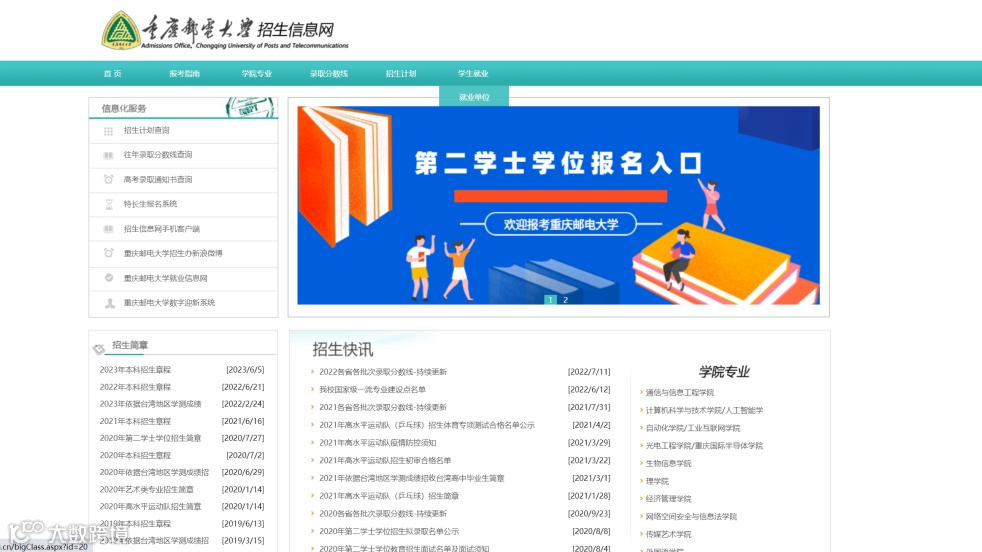Viewport: 982px width, 552px height.
Task: Open 2022年本科招生章程
Action: pyautogui.click(x=135, y=387)
